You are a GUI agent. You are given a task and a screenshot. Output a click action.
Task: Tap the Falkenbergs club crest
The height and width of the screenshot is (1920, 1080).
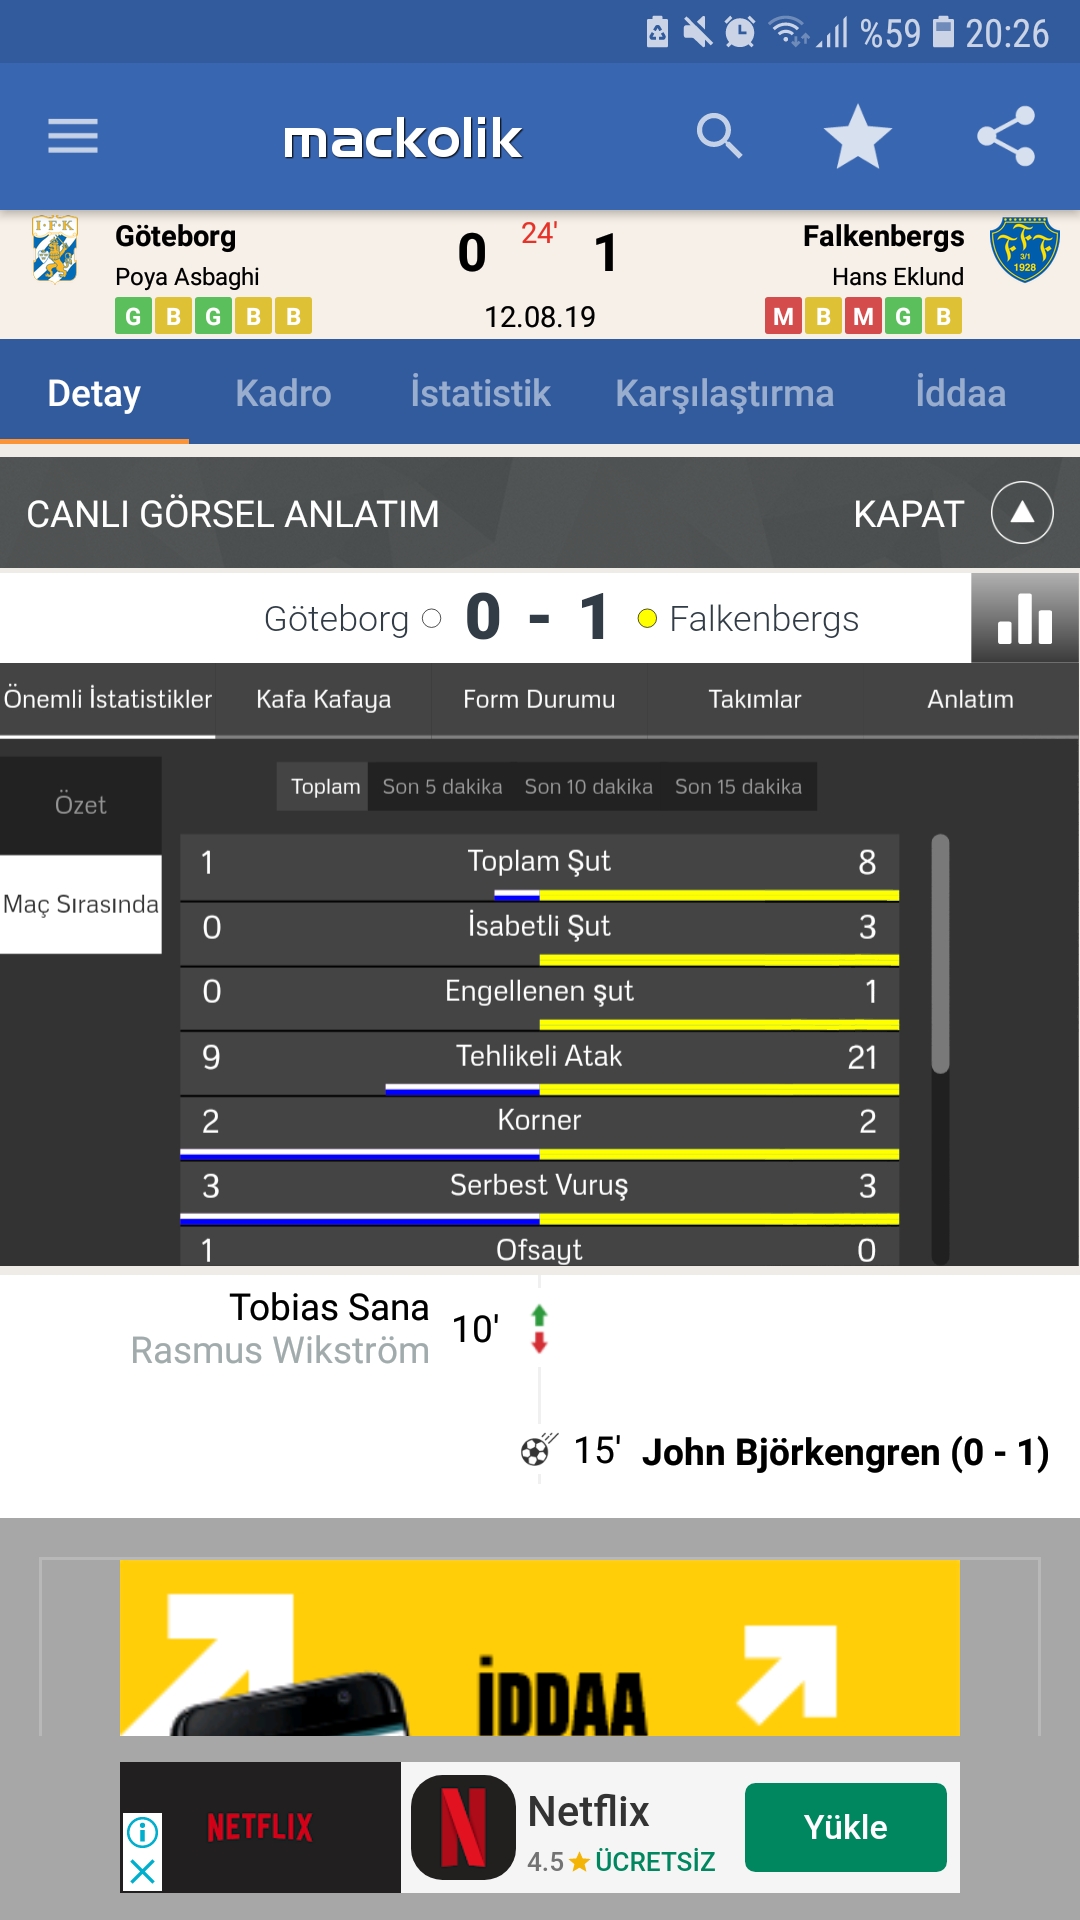click(x=1025, y=249)
